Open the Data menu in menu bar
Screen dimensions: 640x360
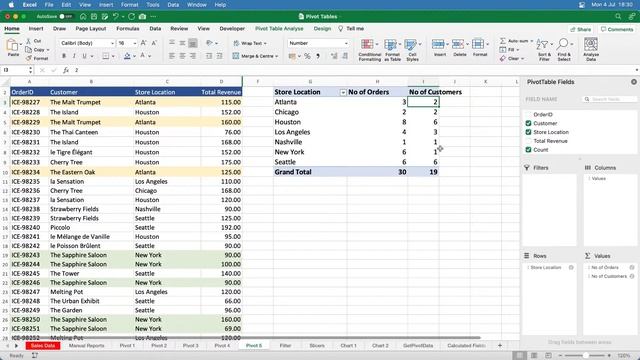[173, 5]
